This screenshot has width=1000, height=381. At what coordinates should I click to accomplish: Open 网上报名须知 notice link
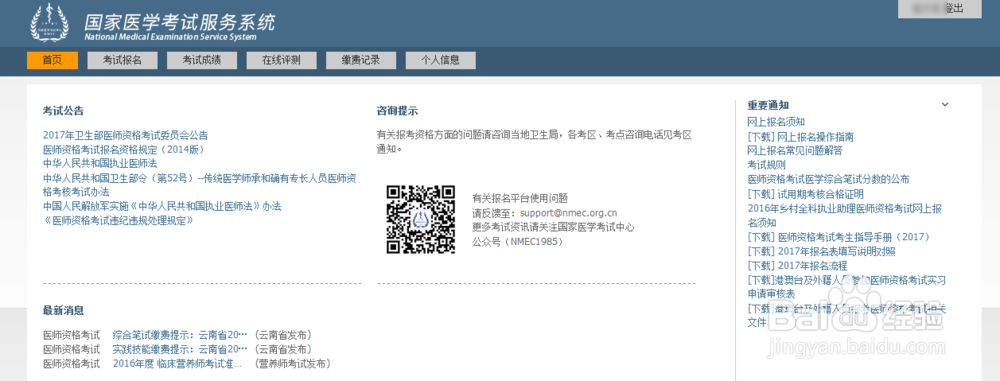(776, 122)
